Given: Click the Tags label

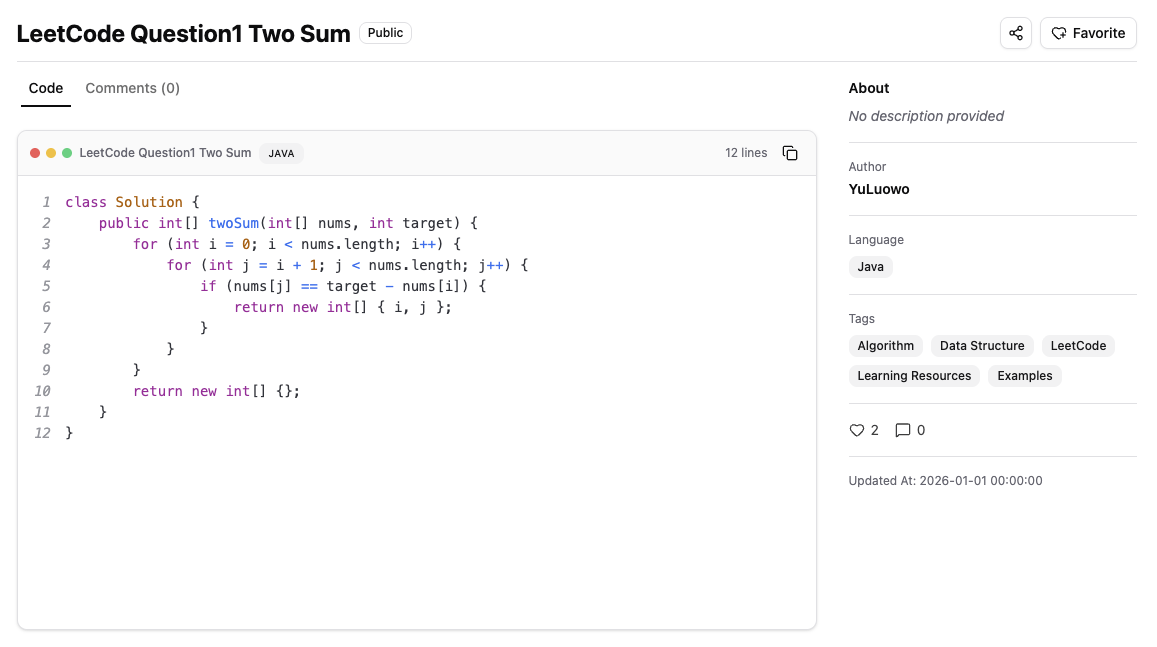Looking at the screenshot, I should pyautogui.click(x=861, y=319).
